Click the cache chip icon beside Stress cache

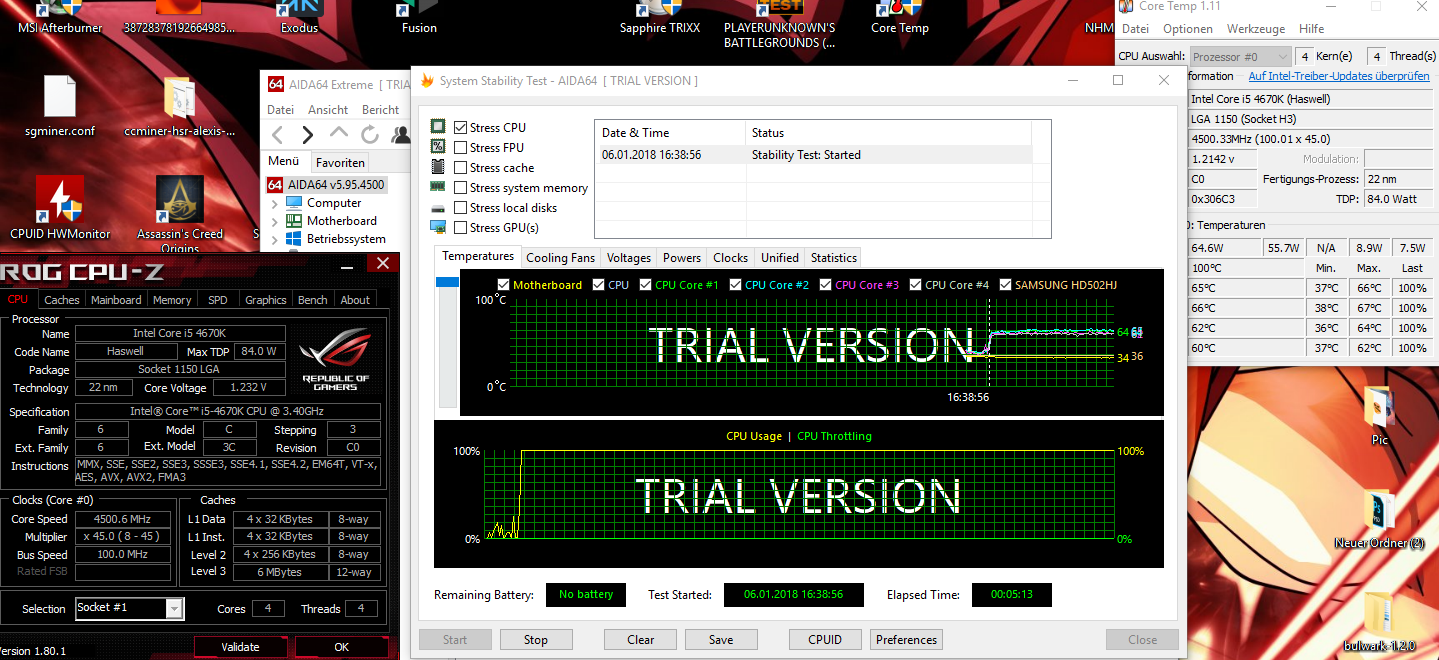coord(437,167)
